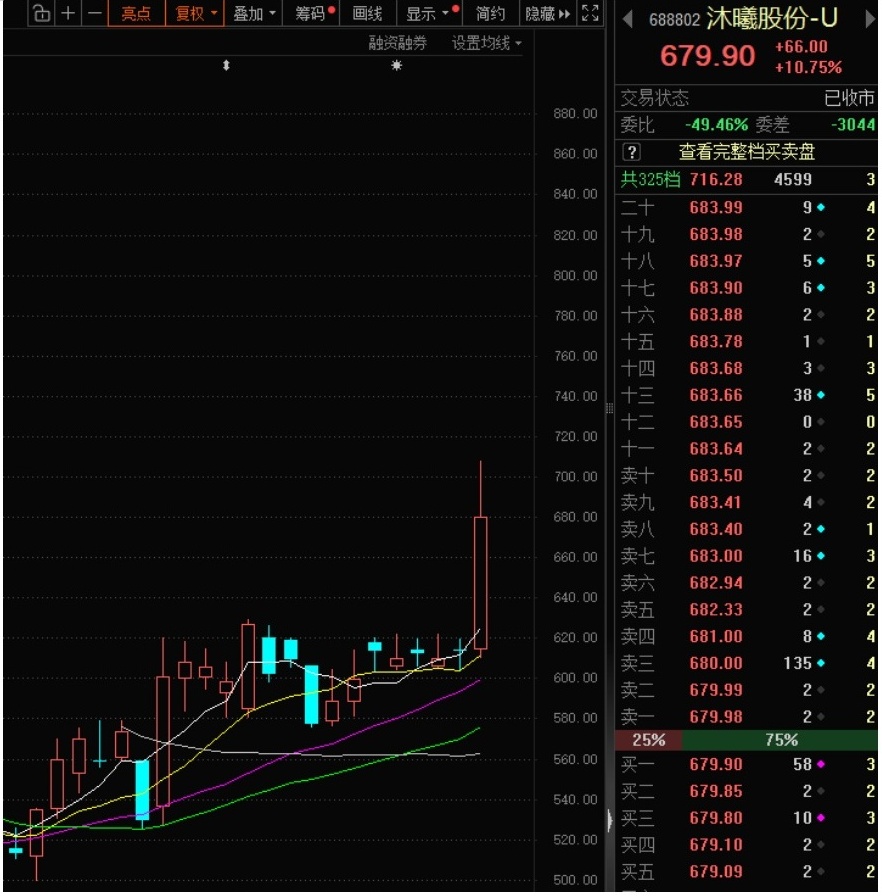Open 查看完整档买卖盘 link
Image resolution: width=882 pixels, height=896 pixels.
pyautogui.click(x=747, y=152)
